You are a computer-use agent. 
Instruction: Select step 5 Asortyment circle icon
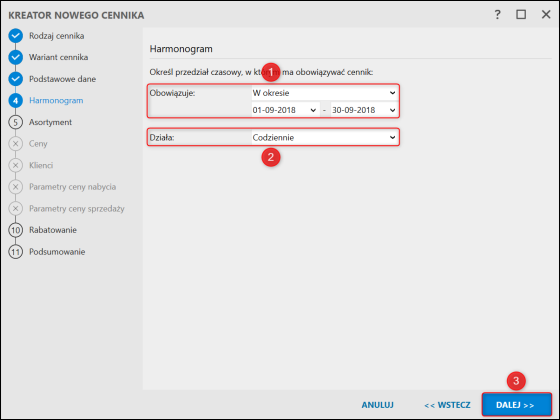pos(16,122)
